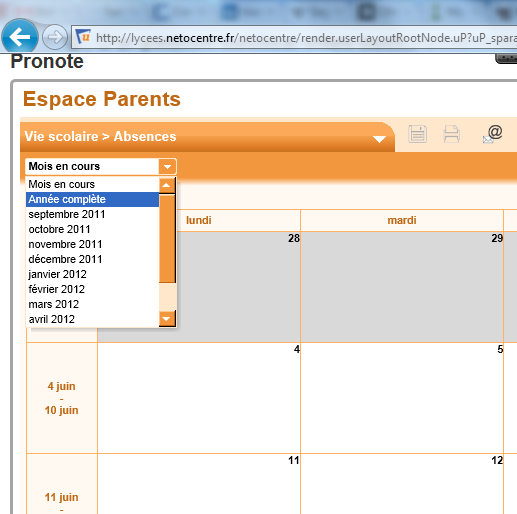Choose septembre 2011 from the list
This screenshot has width=517, height=514.
click(x=93, y=214)
